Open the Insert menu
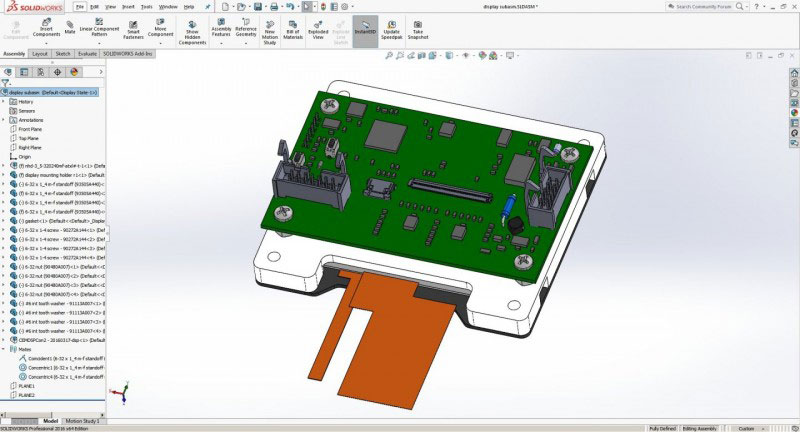The height and width of the screenshot is (432, 800). 128,6
